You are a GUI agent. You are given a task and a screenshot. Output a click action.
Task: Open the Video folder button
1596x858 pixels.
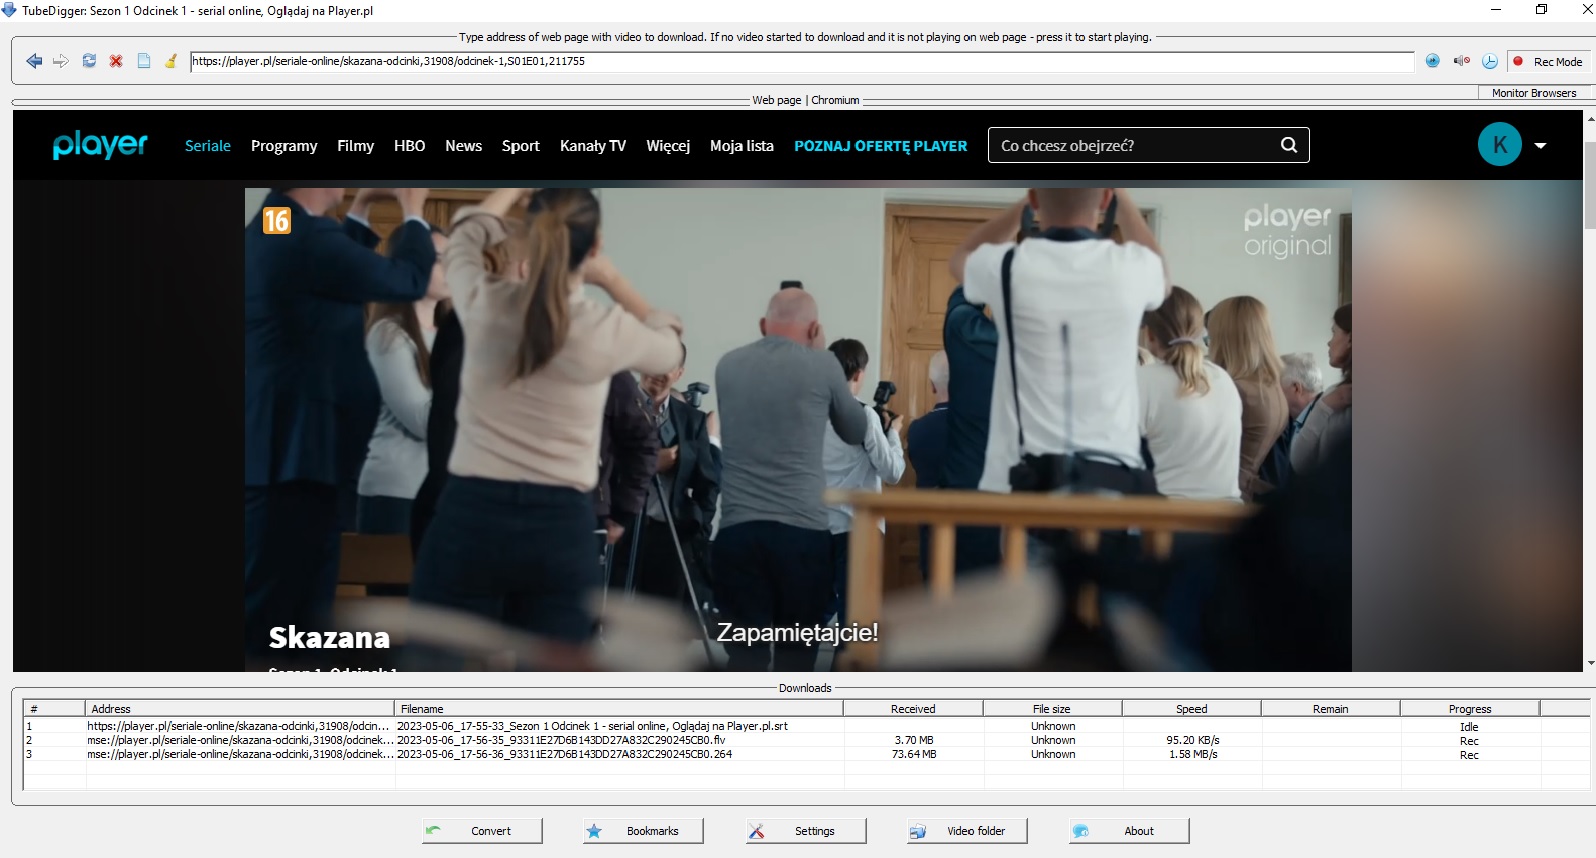[967, 831]
